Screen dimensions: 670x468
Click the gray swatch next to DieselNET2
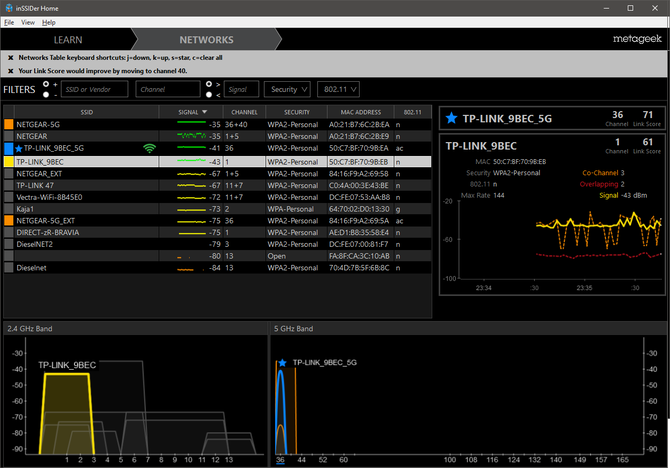point(9,244)
